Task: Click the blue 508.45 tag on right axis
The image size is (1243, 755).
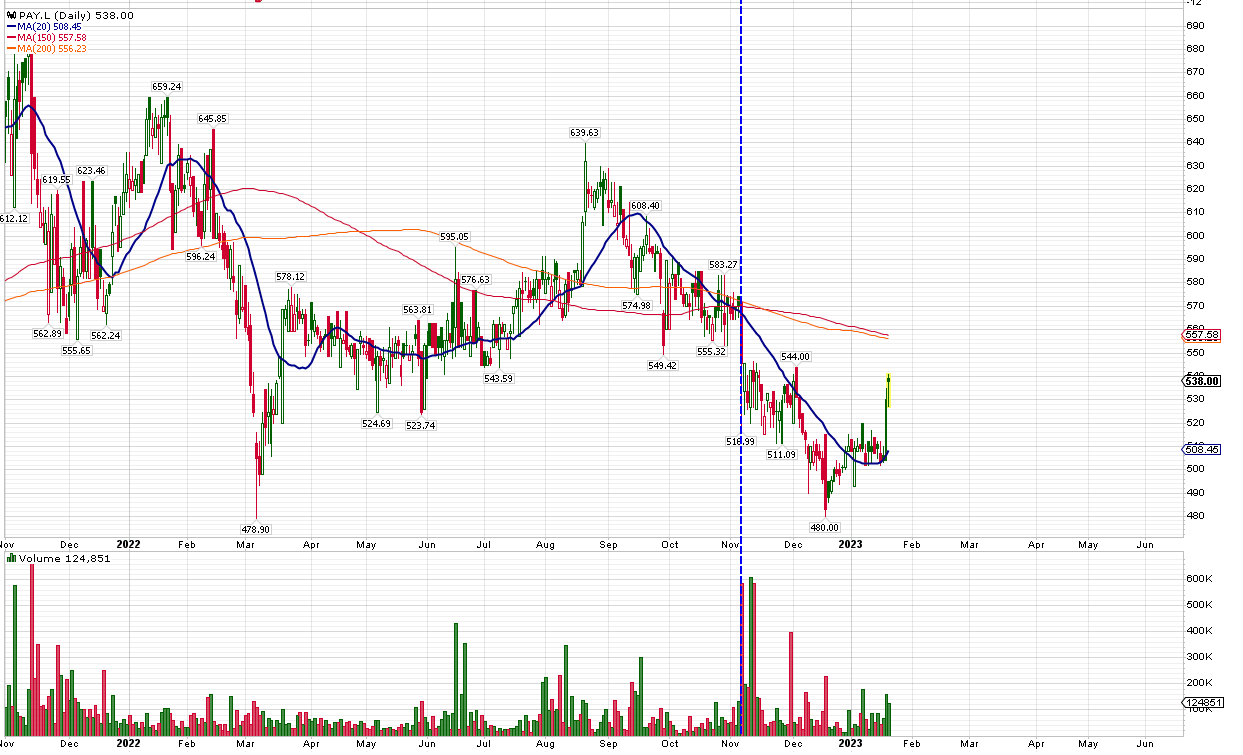Action: point(1202,450)
